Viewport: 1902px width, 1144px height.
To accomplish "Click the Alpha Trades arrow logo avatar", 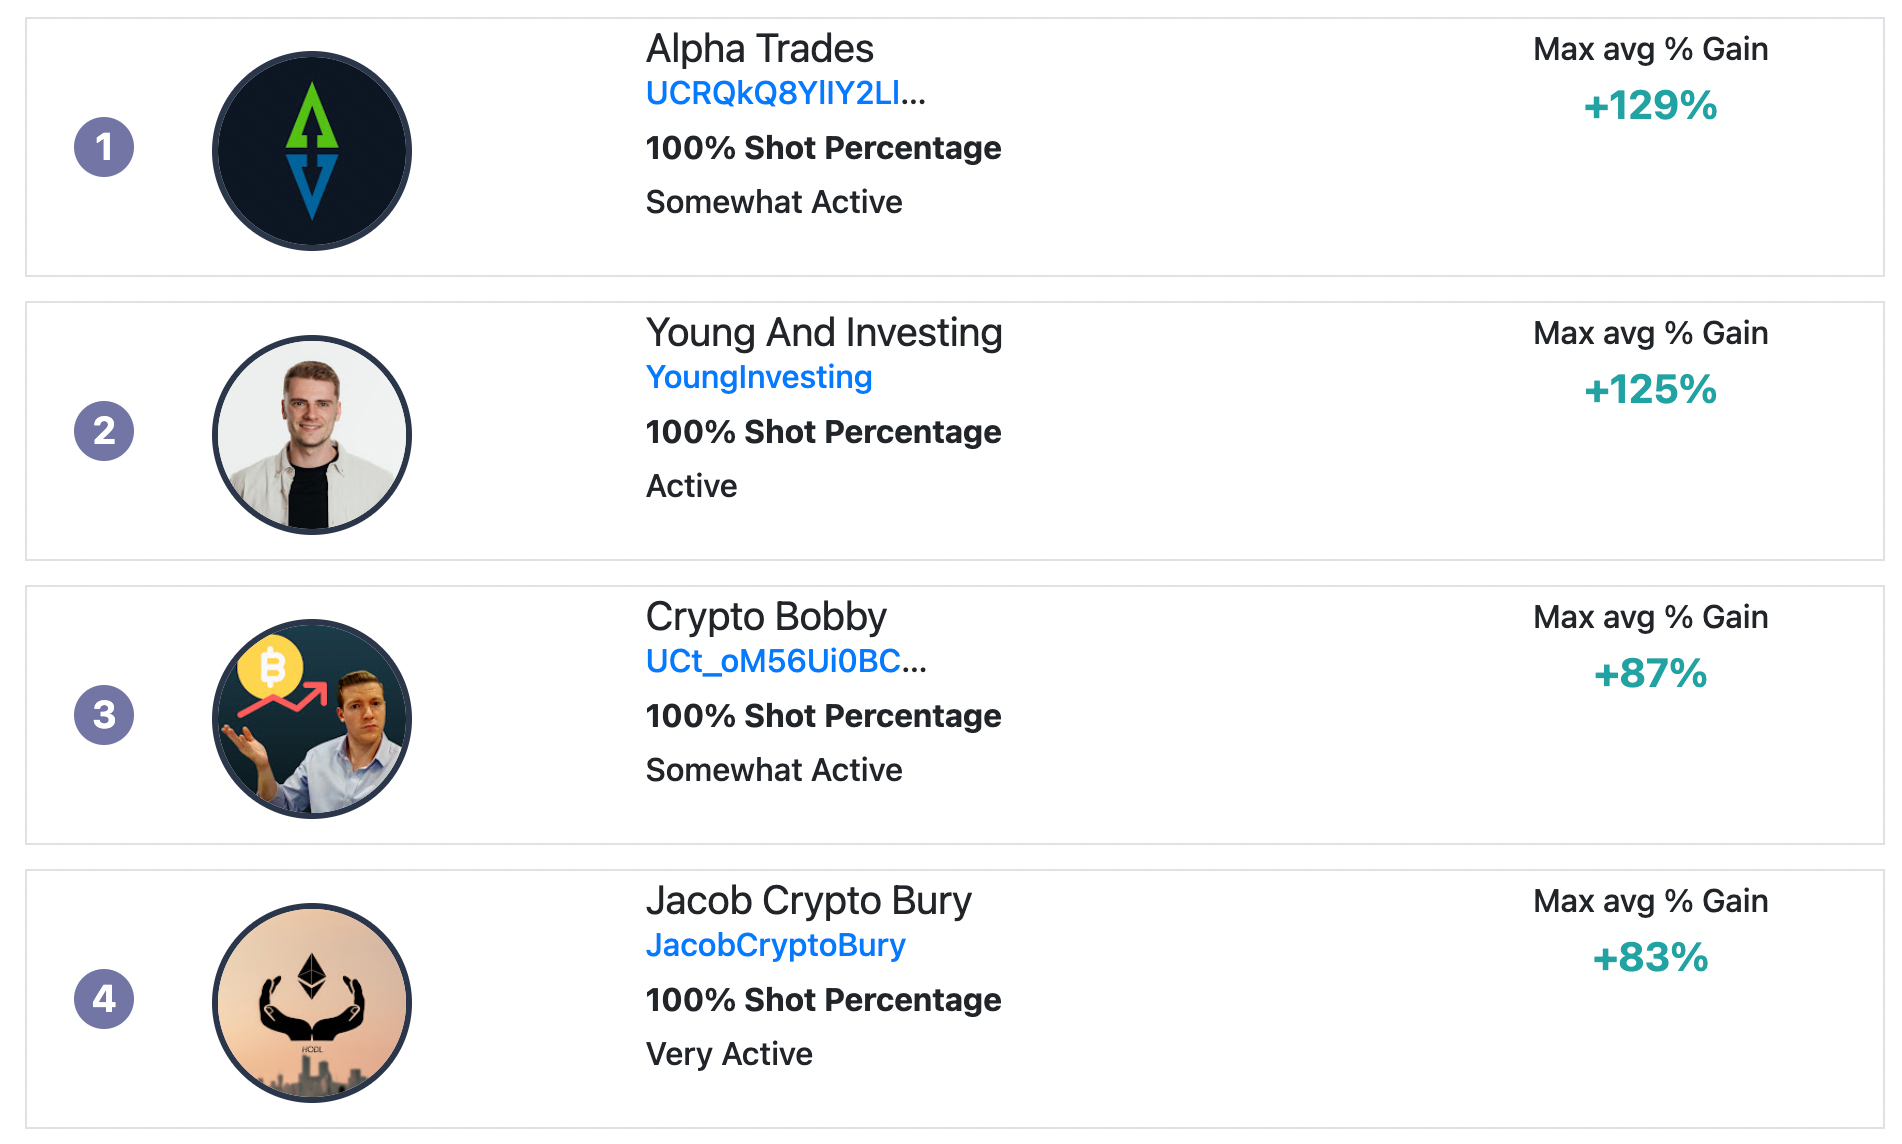I will (312, 151).
